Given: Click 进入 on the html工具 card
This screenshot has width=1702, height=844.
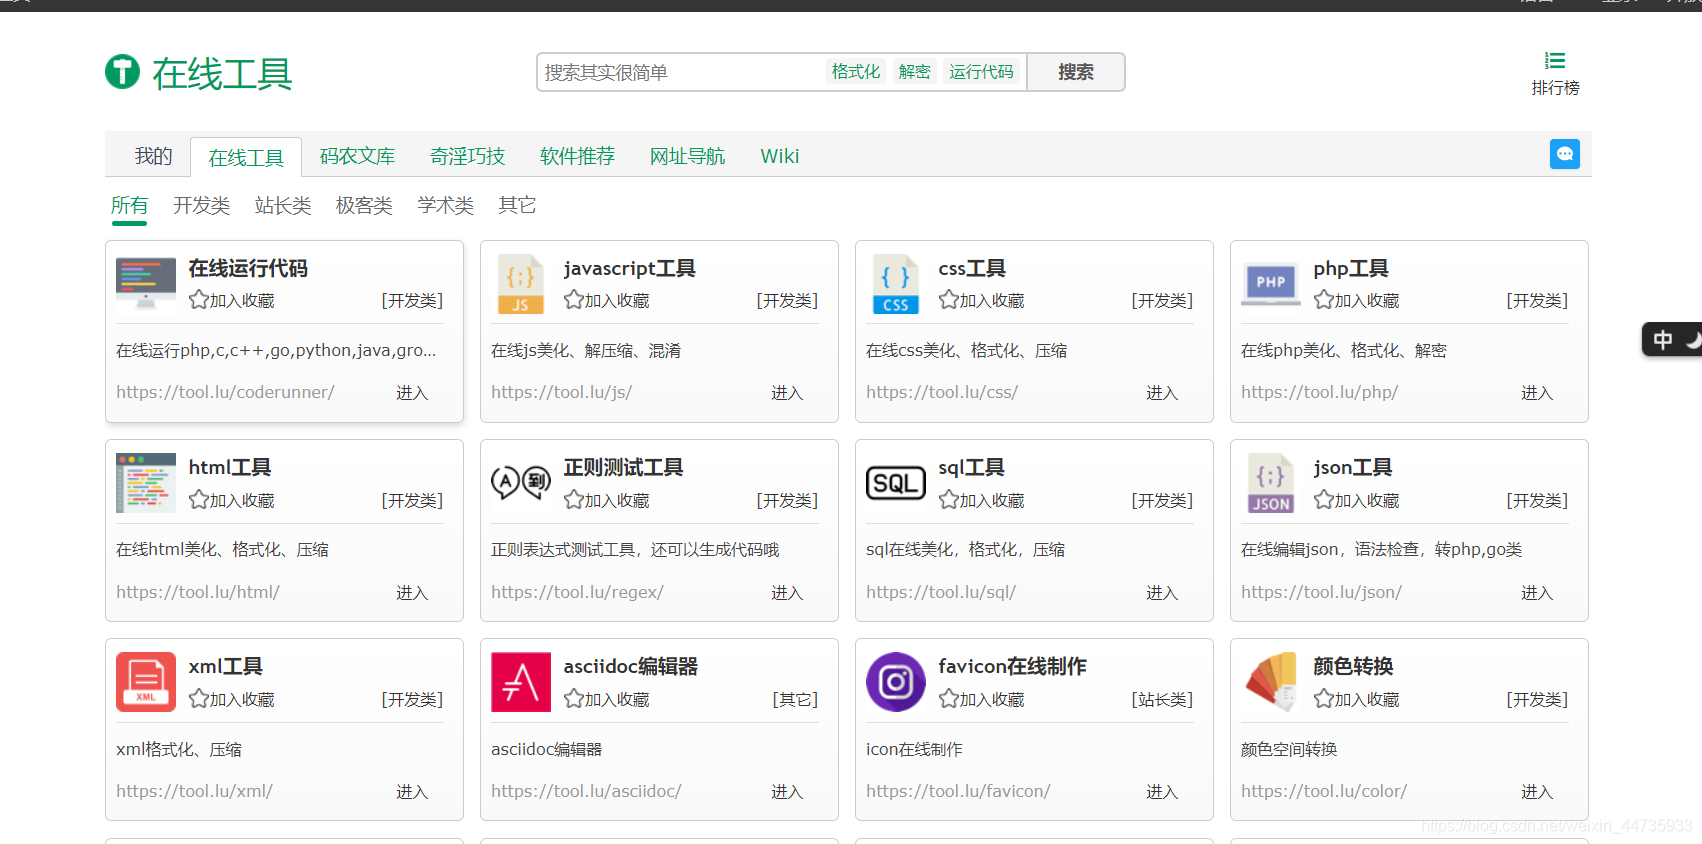Looking at the screenshot, I should (412, 593).
